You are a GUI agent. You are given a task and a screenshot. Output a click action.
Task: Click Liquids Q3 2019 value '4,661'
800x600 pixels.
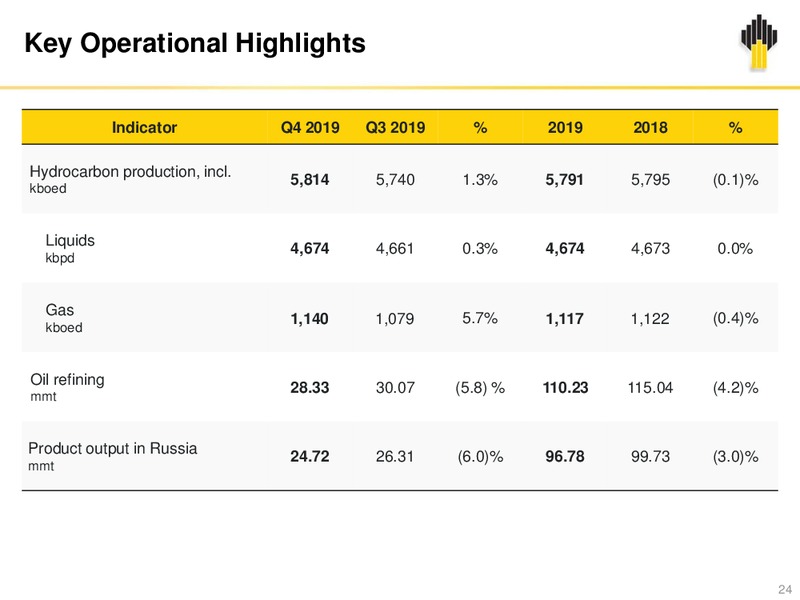[395, 248]
